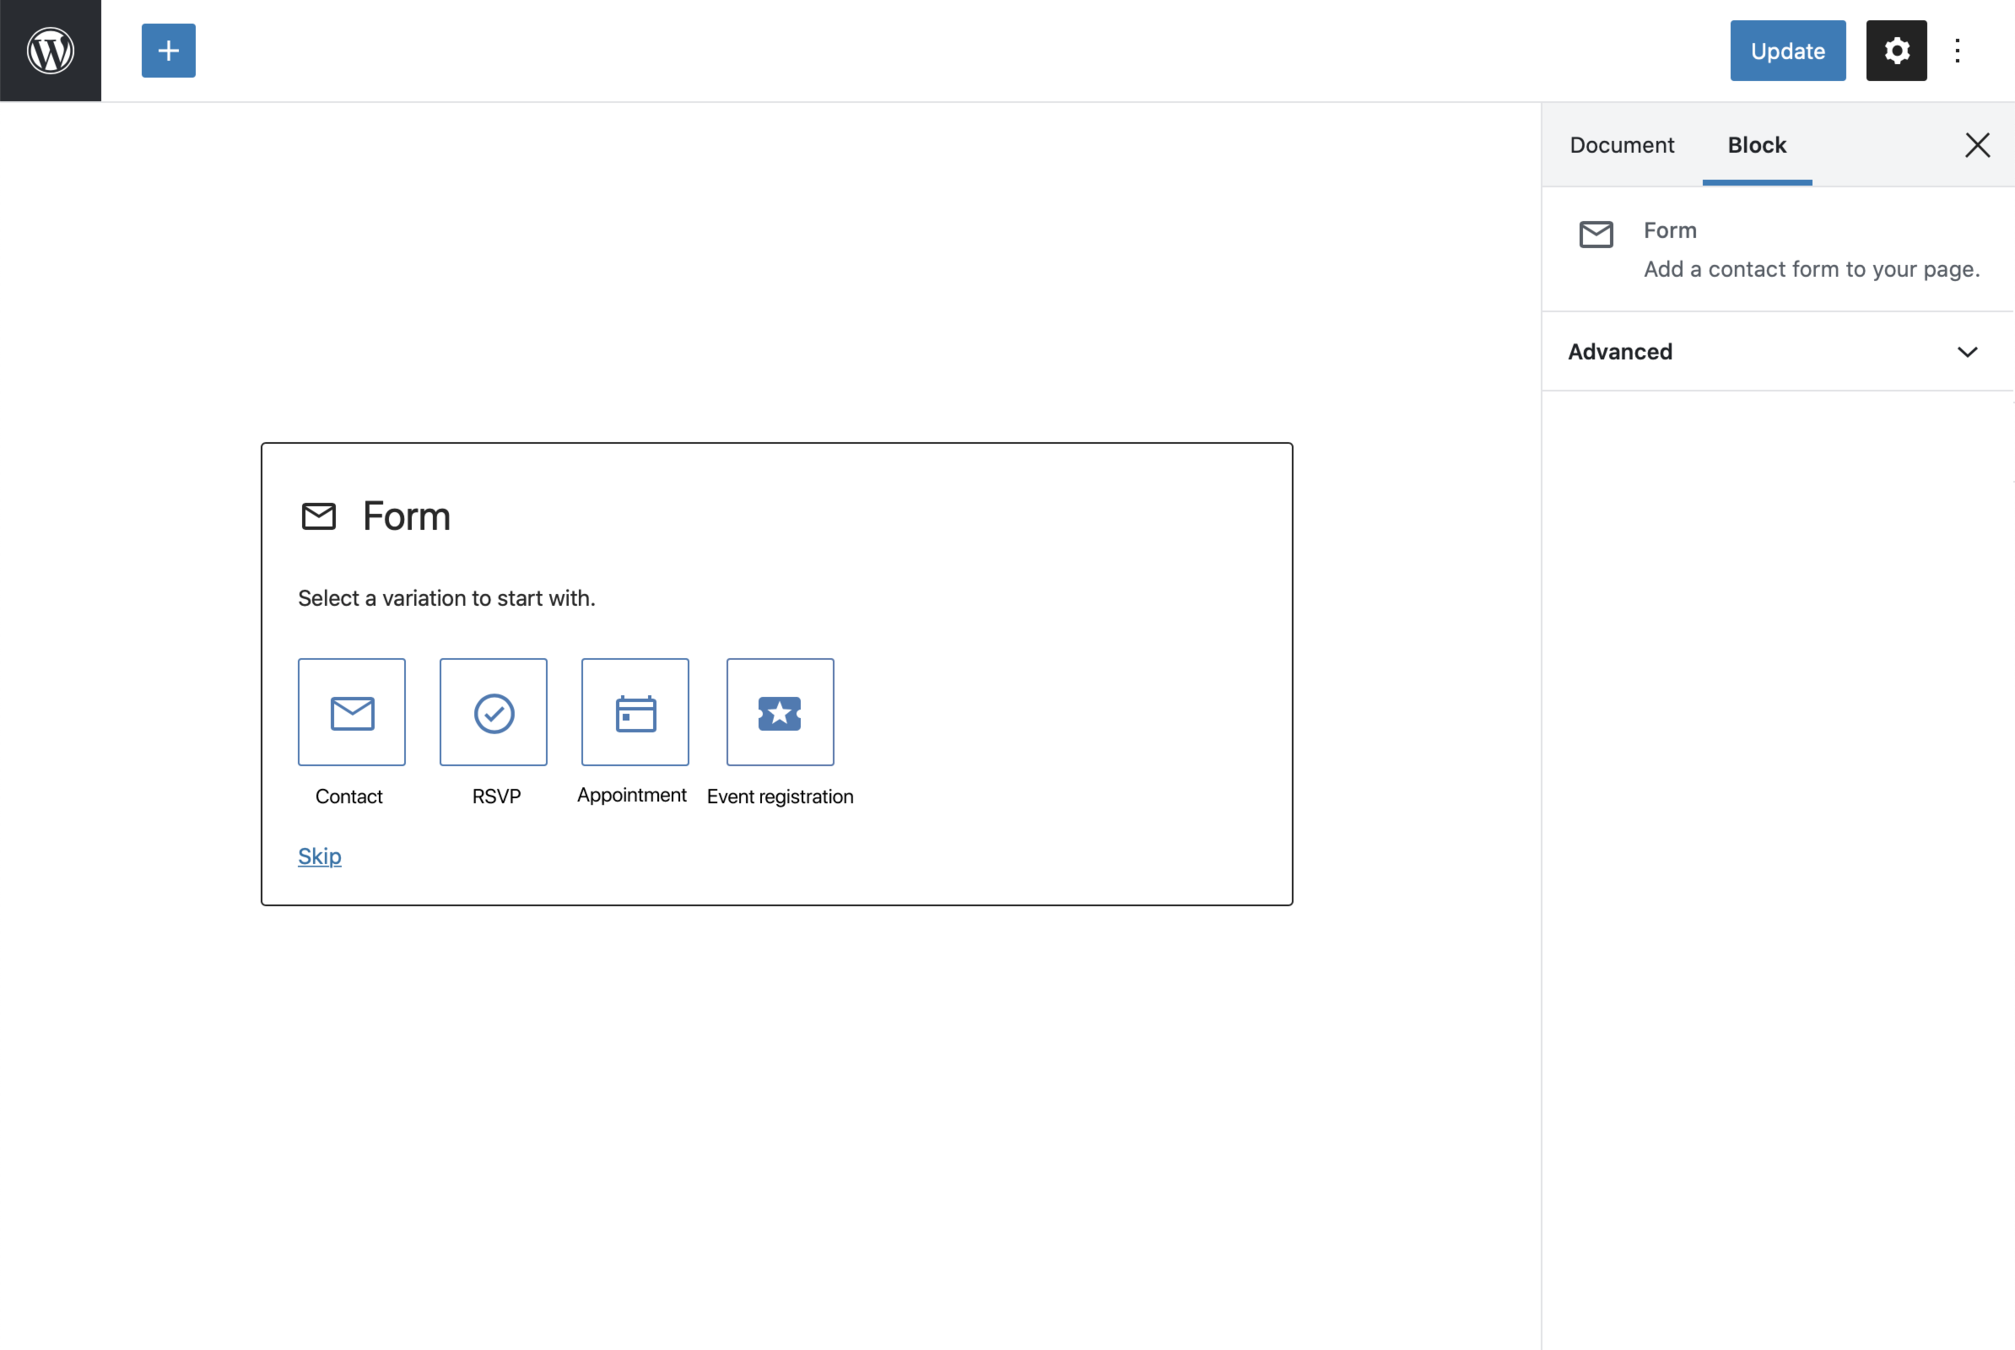Click the Form block title text
Screen dimensions: 2015x1350
pyautogui.click(x=406, y=516)
